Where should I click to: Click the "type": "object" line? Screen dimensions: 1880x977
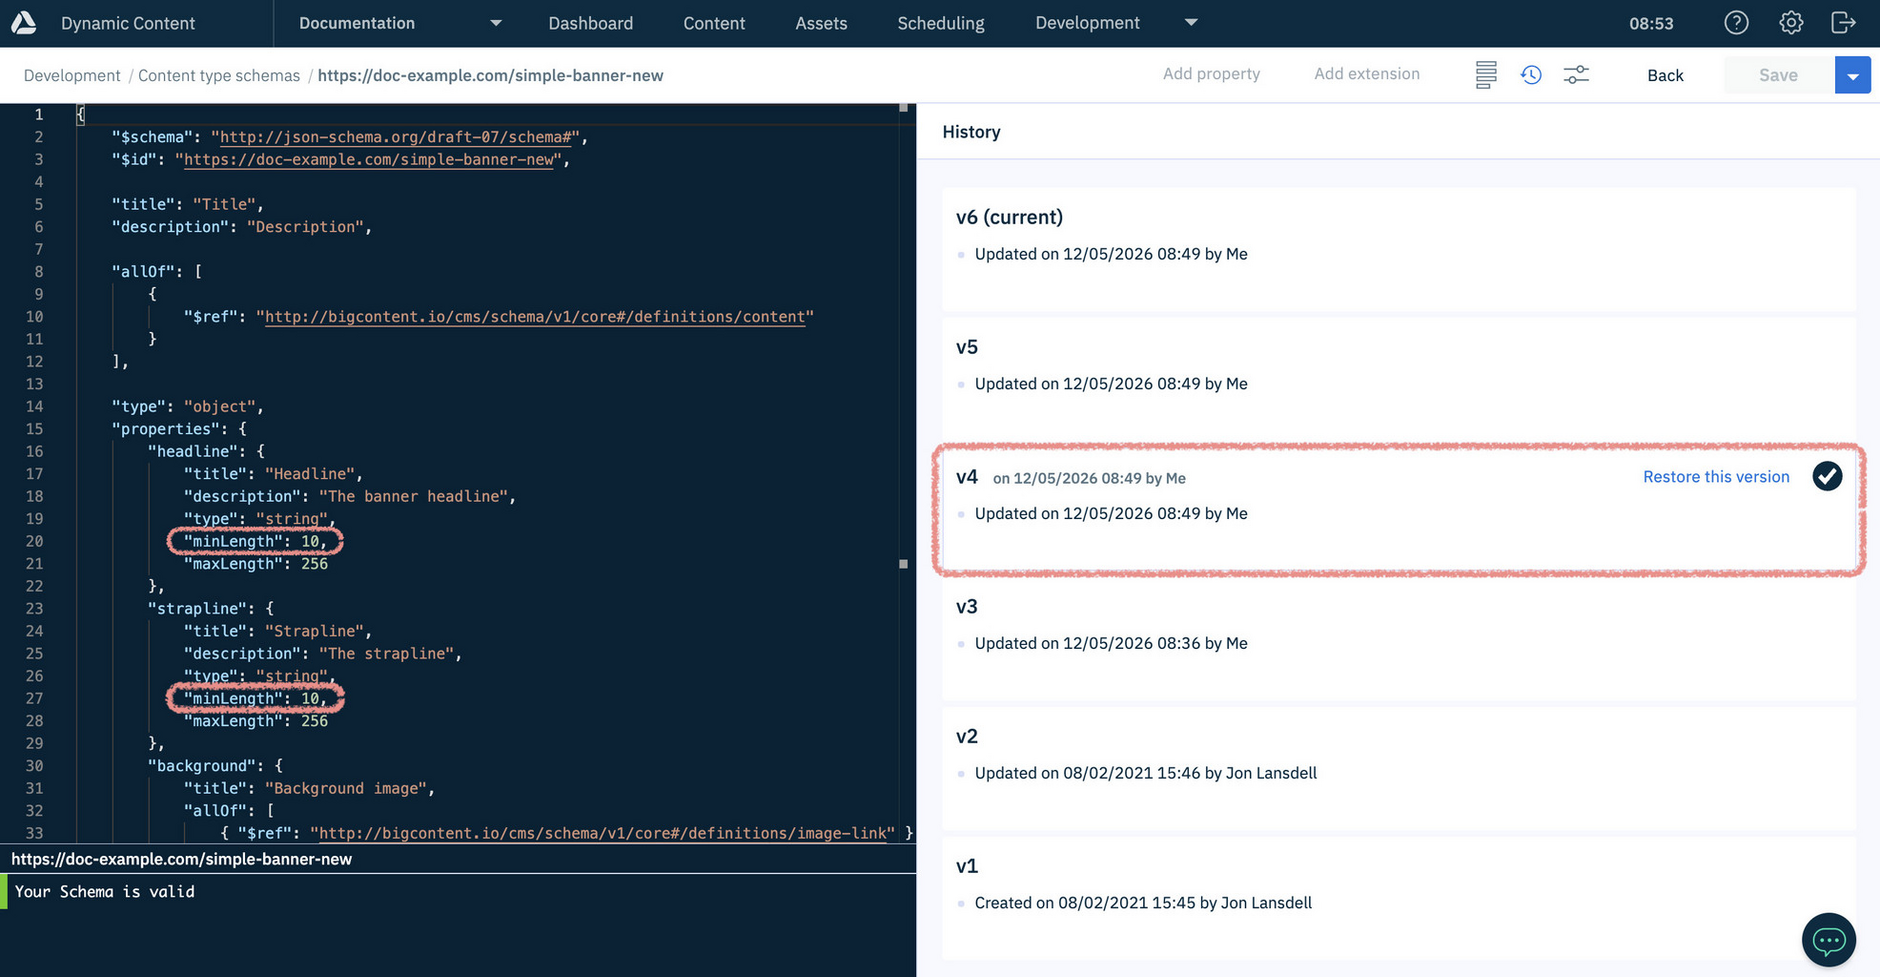[x=187, y=406]
